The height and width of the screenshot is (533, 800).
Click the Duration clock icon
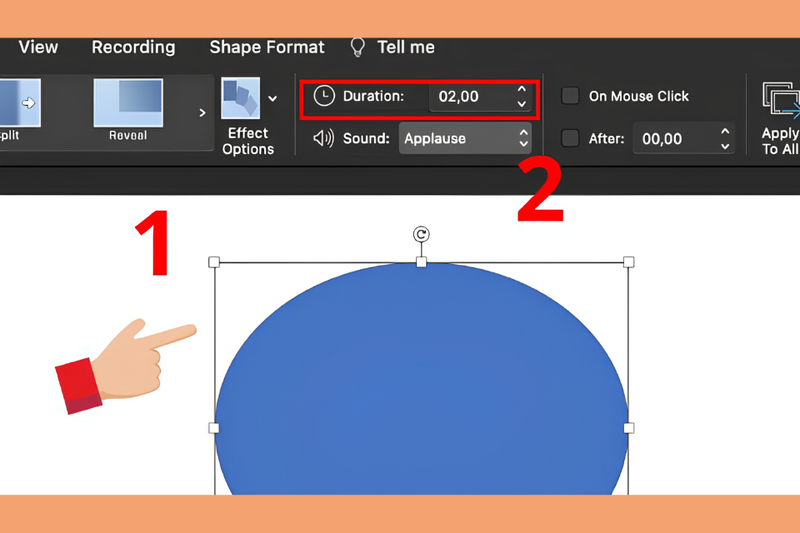click(x=324, y=96)
